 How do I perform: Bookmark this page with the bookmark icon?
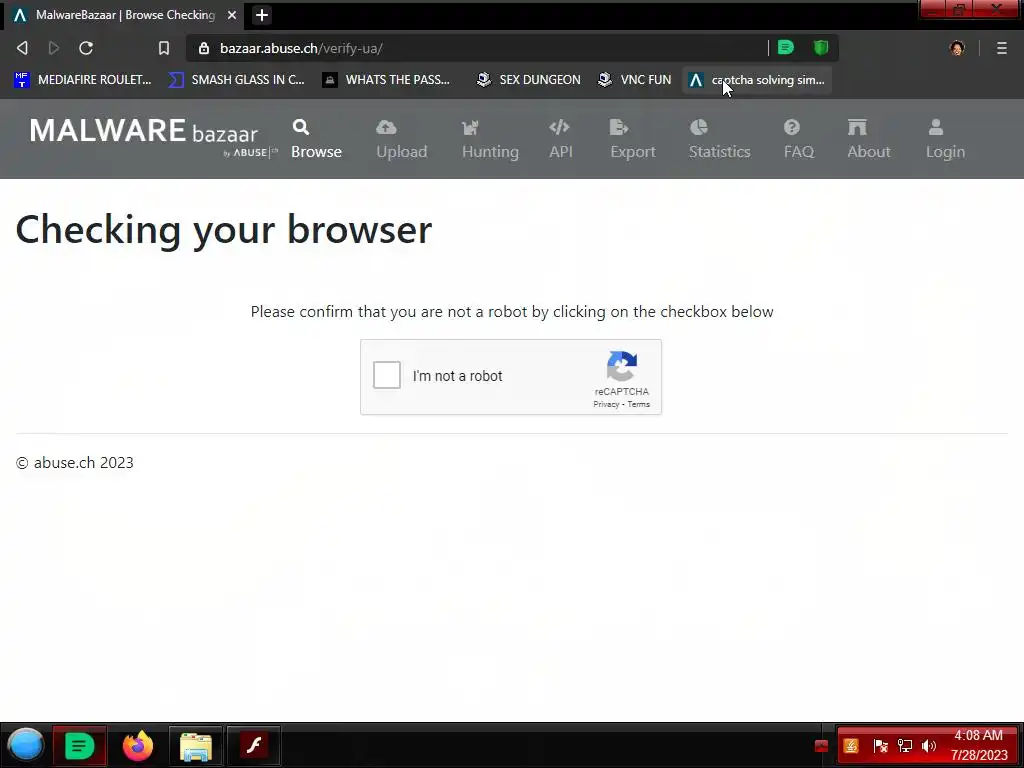(164, 48)
